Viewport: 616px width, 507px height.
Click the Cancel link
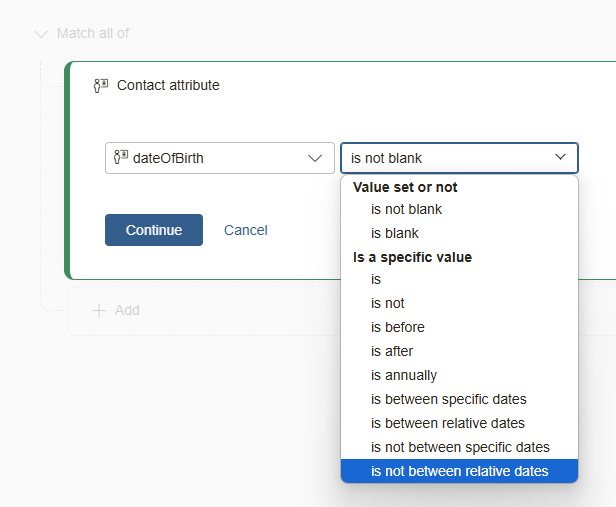coord(246,230)
